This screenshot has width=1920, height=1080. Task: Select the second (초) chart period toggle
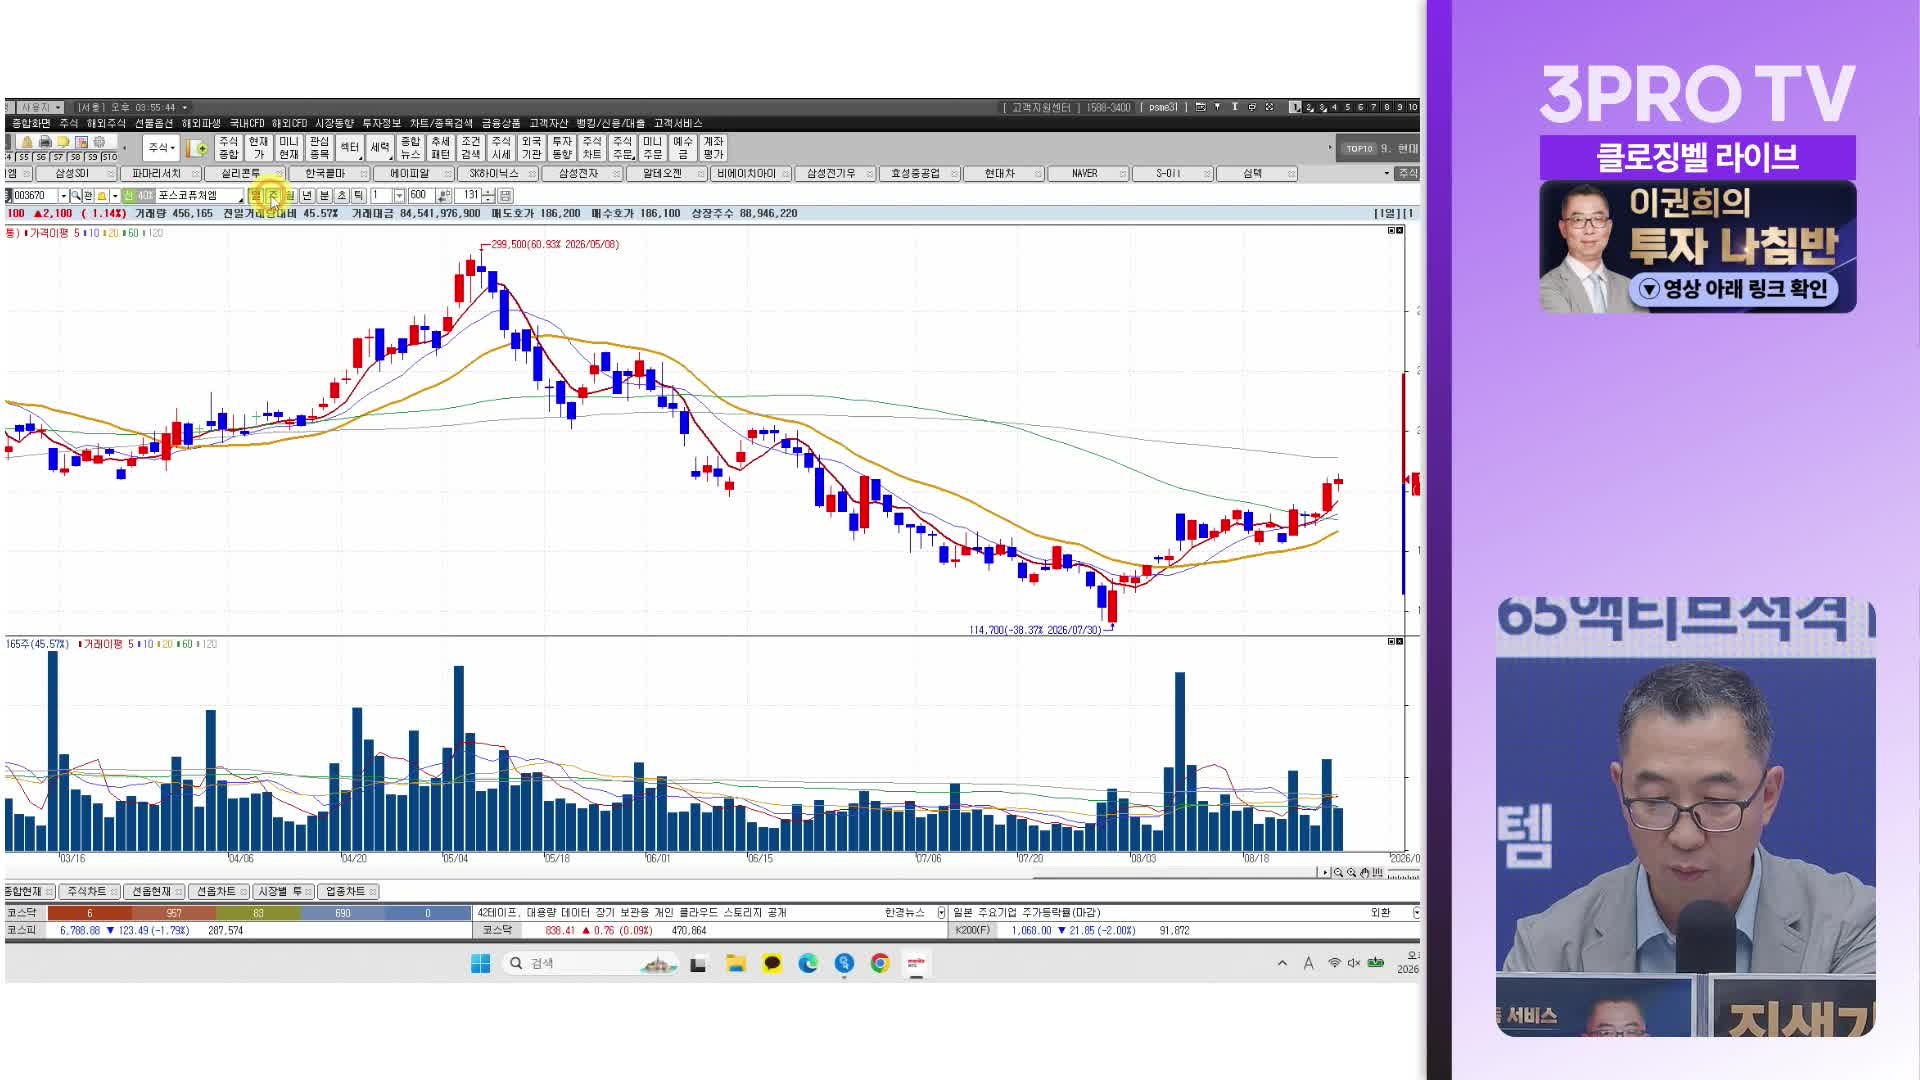pos(342,195)
